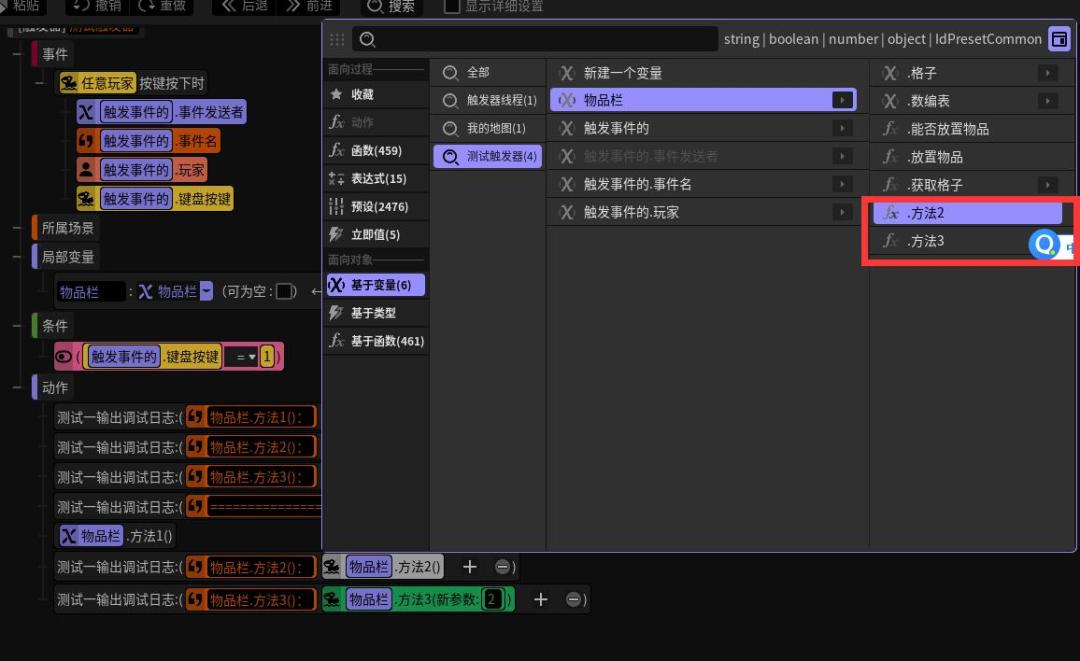The image size is (1080, 661).
Task: Choose 我的地图(1) scope filter
Action: [x=488, y=129]
